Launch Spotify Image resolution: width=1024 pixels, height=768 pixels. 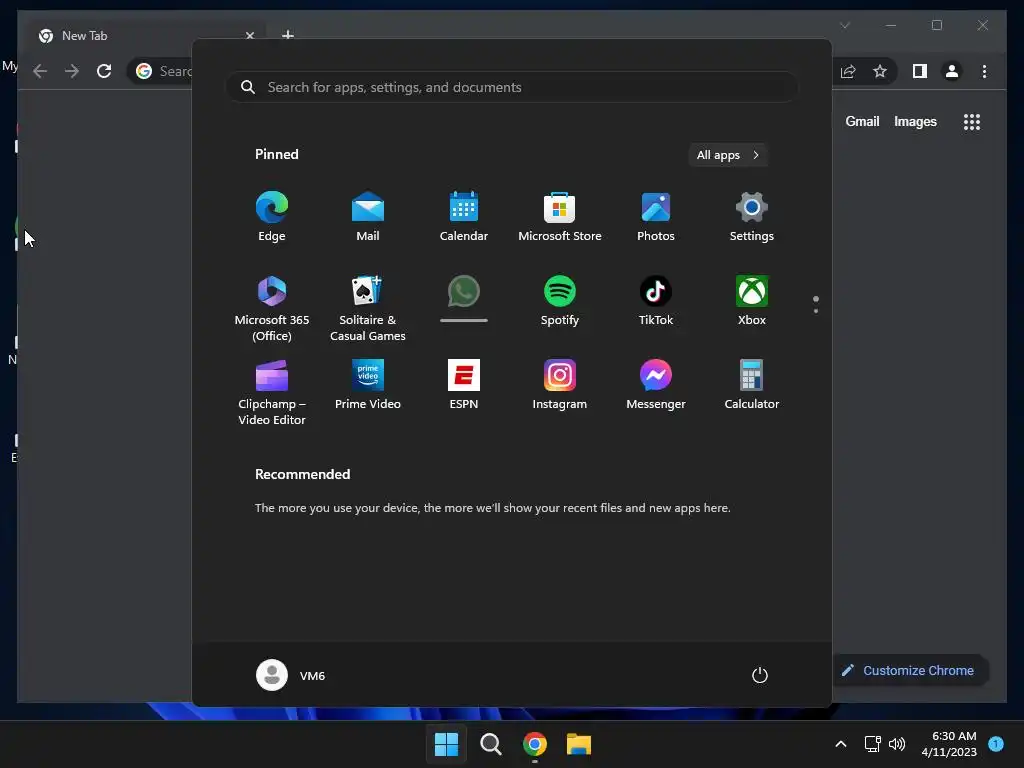point(560,300)
